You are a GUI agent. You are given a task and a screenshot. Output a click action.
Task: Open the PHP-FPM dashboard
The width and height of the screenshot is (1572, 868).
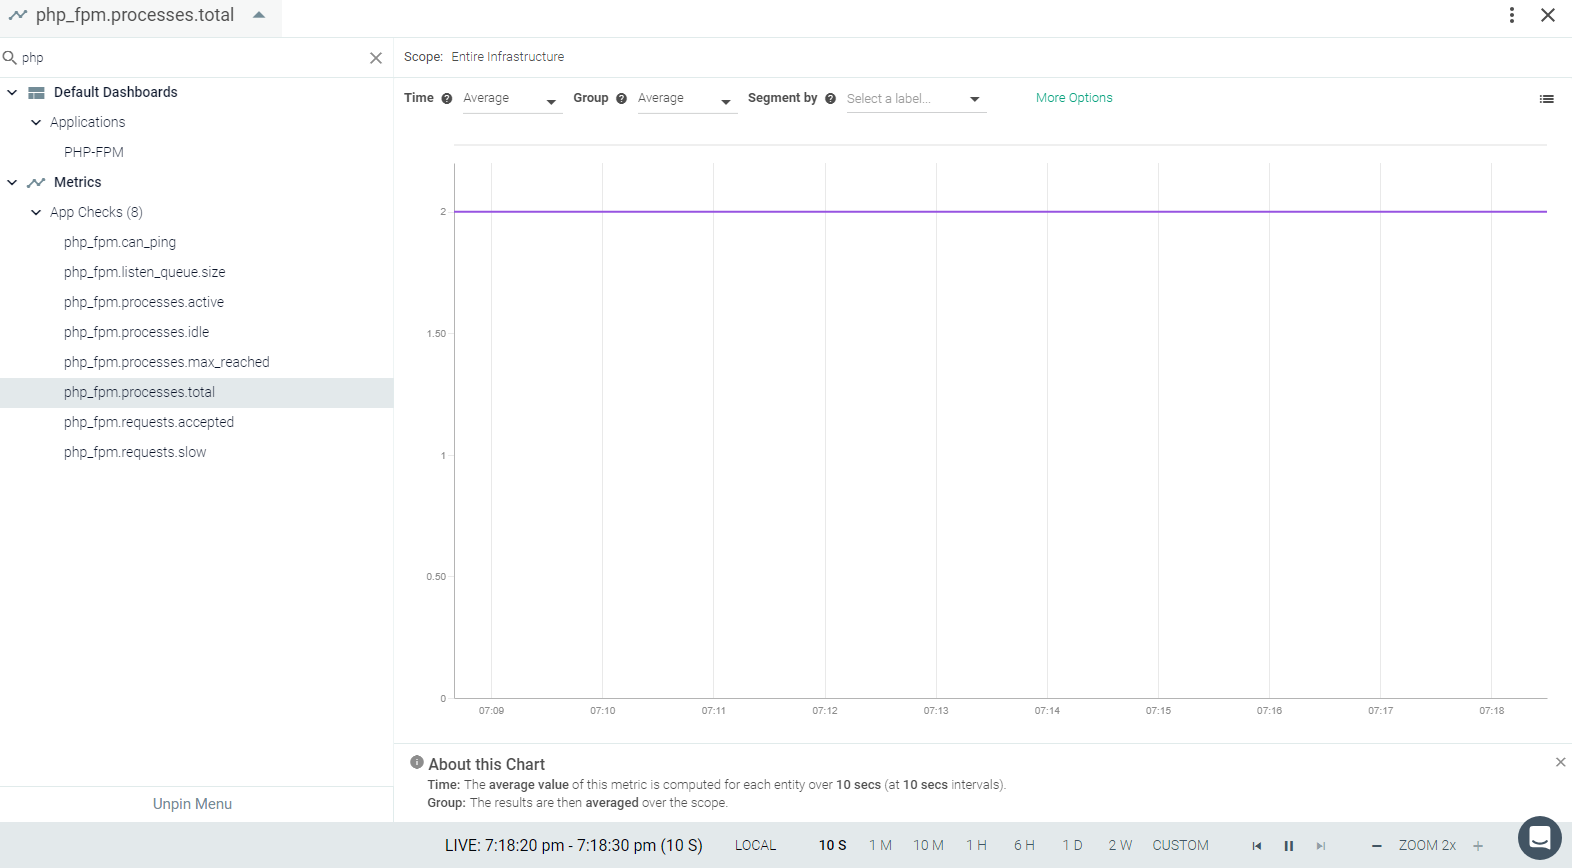pos(94,152)
